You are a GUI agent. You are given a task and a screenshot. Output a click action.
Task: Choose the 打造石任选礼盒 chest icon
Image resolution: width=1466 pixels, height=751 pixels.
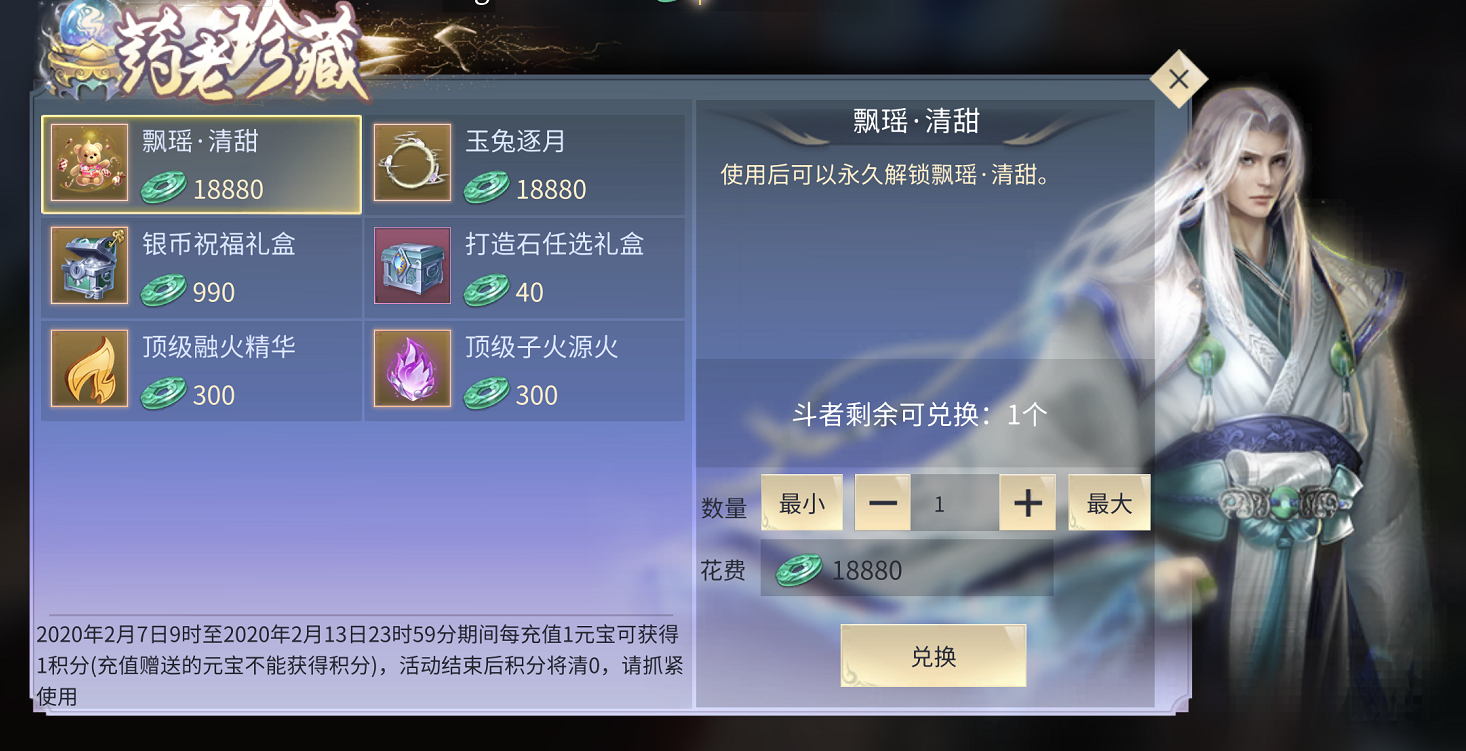pyautogui.click(x=412, y=266)
